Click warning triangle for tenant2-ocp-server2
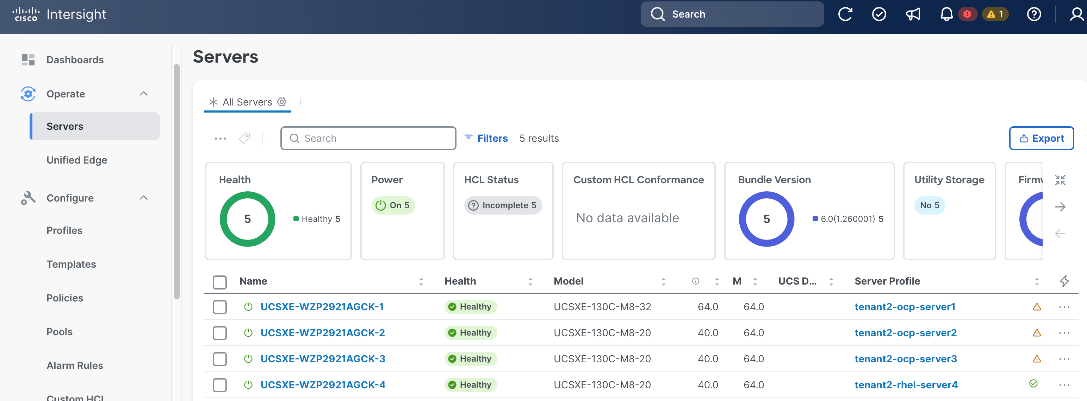Viewport: 1087px width, 401px height. (x=1036, y=333)
